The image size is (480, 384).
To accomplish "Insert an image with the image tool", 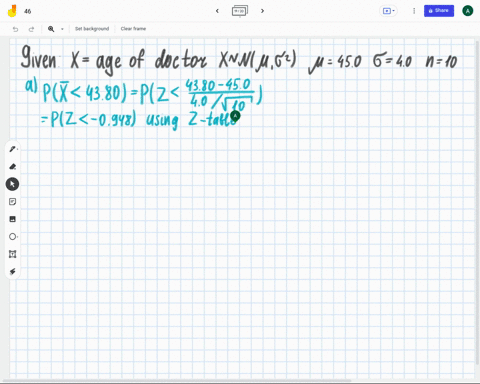I will click(12, 219).
